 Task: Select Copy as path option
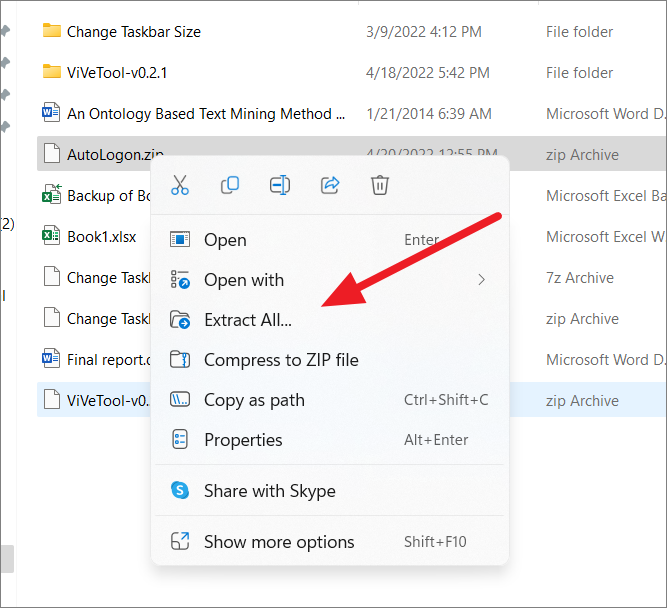click(x=330, y=400)
